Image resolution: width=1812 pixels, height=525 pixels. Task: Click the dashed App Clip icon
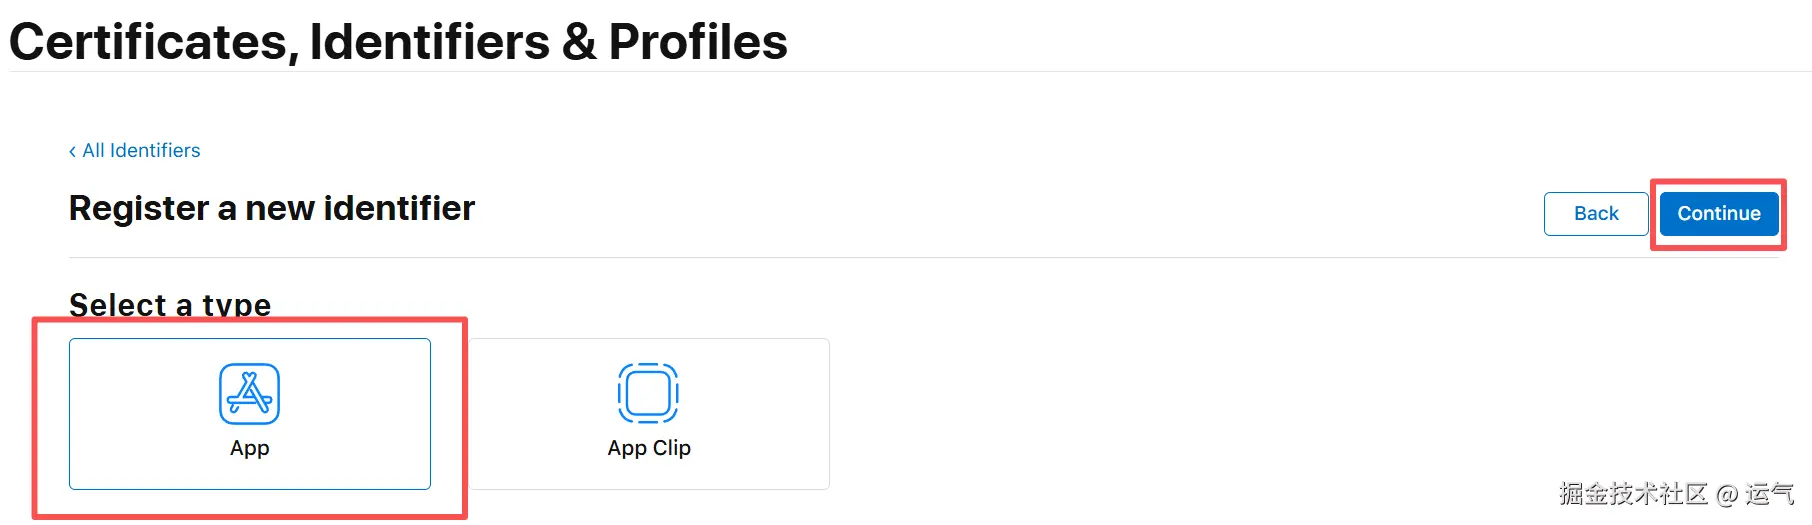(x=648, y=393)
